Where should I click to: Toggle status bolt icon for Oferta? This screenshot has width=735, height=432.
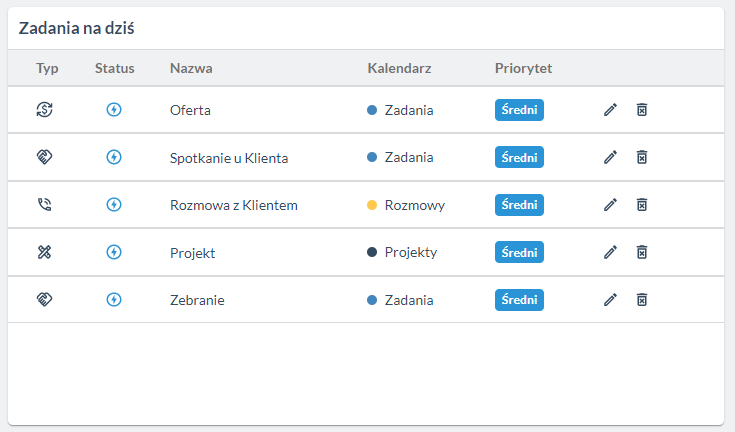[114, 110]
